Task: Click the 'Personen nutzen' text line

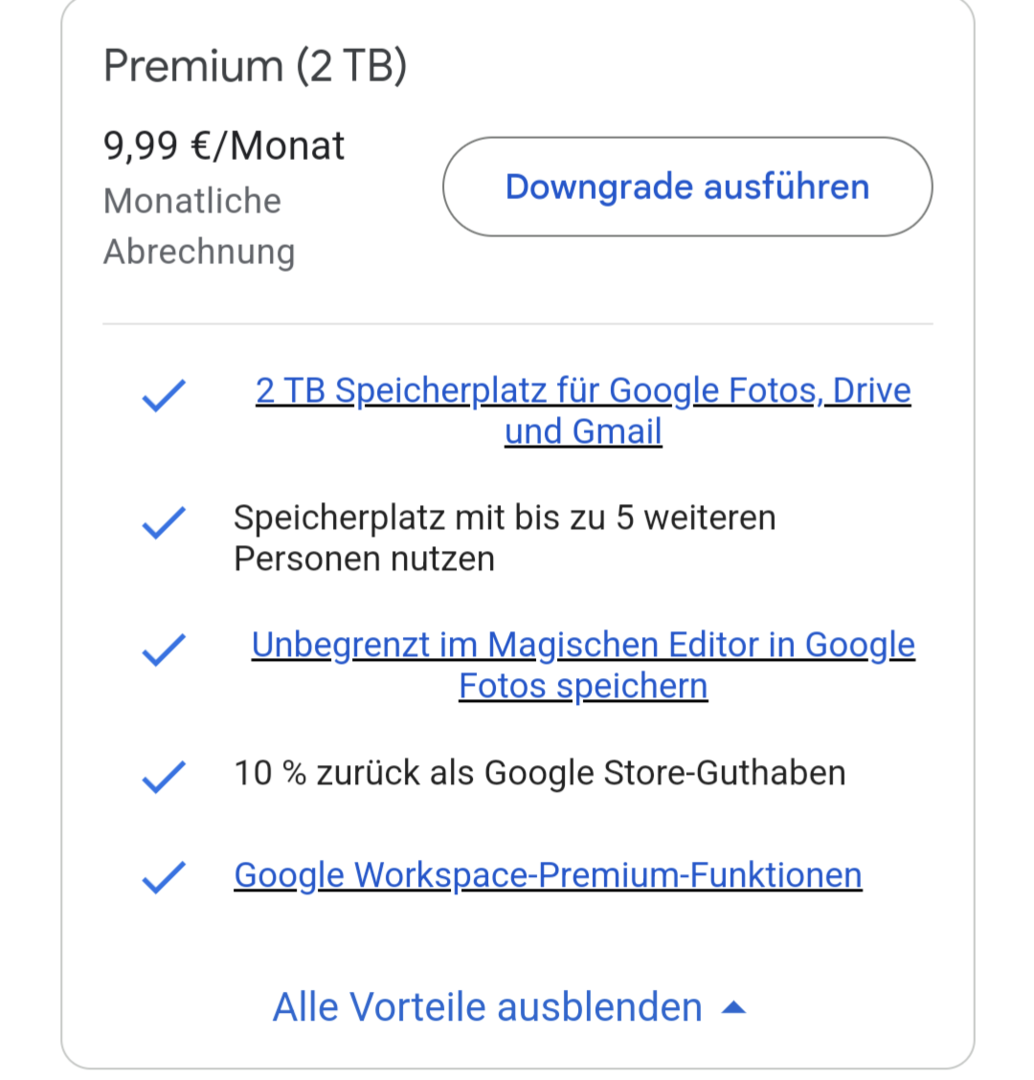Action: click(x=364, y=559)
